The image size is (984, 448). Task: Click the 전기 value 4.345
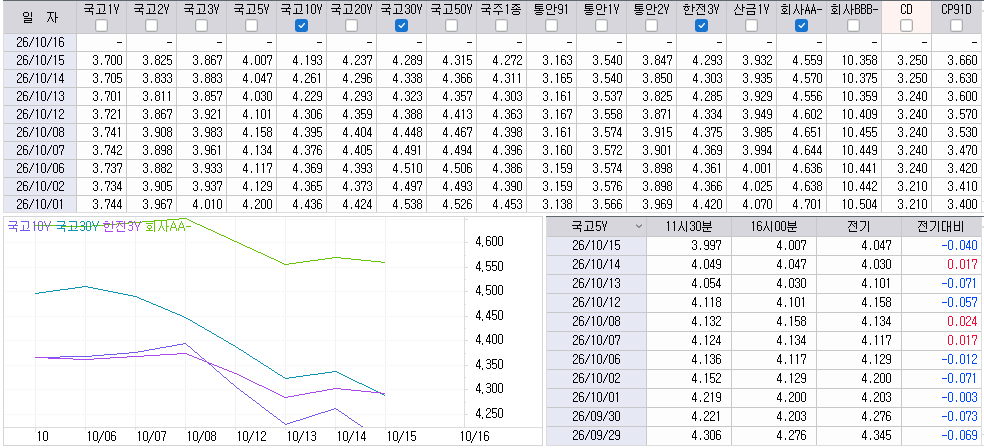pyautogui.click(x=876, y=436)
